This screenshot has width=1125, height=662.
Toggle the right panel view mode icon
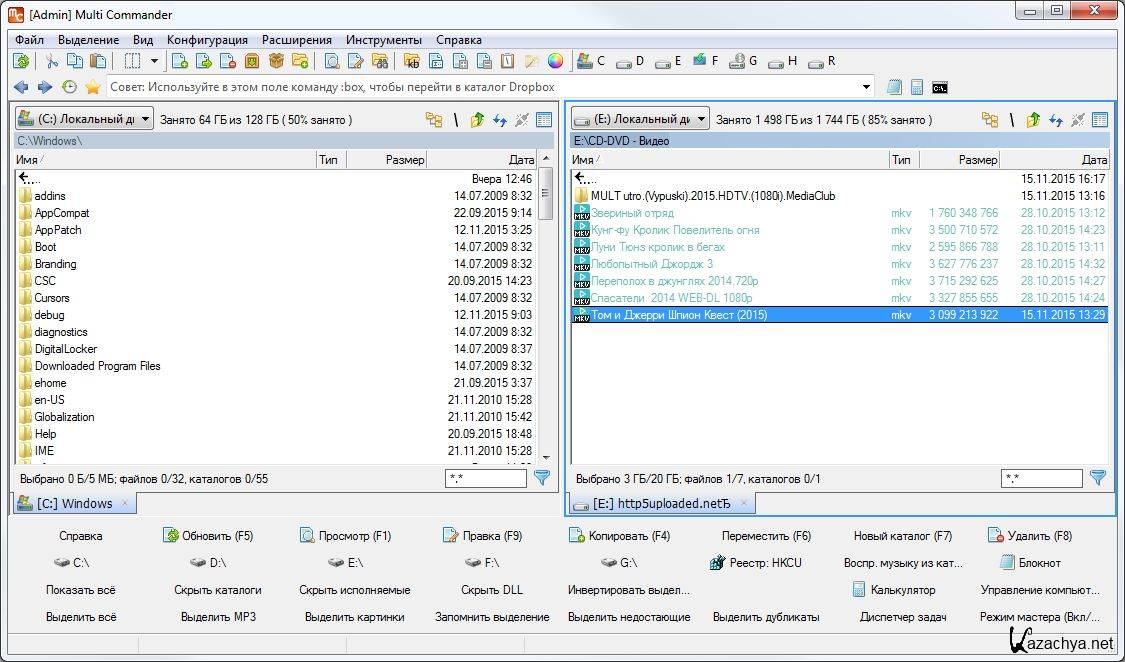(x=1100, y=120)
